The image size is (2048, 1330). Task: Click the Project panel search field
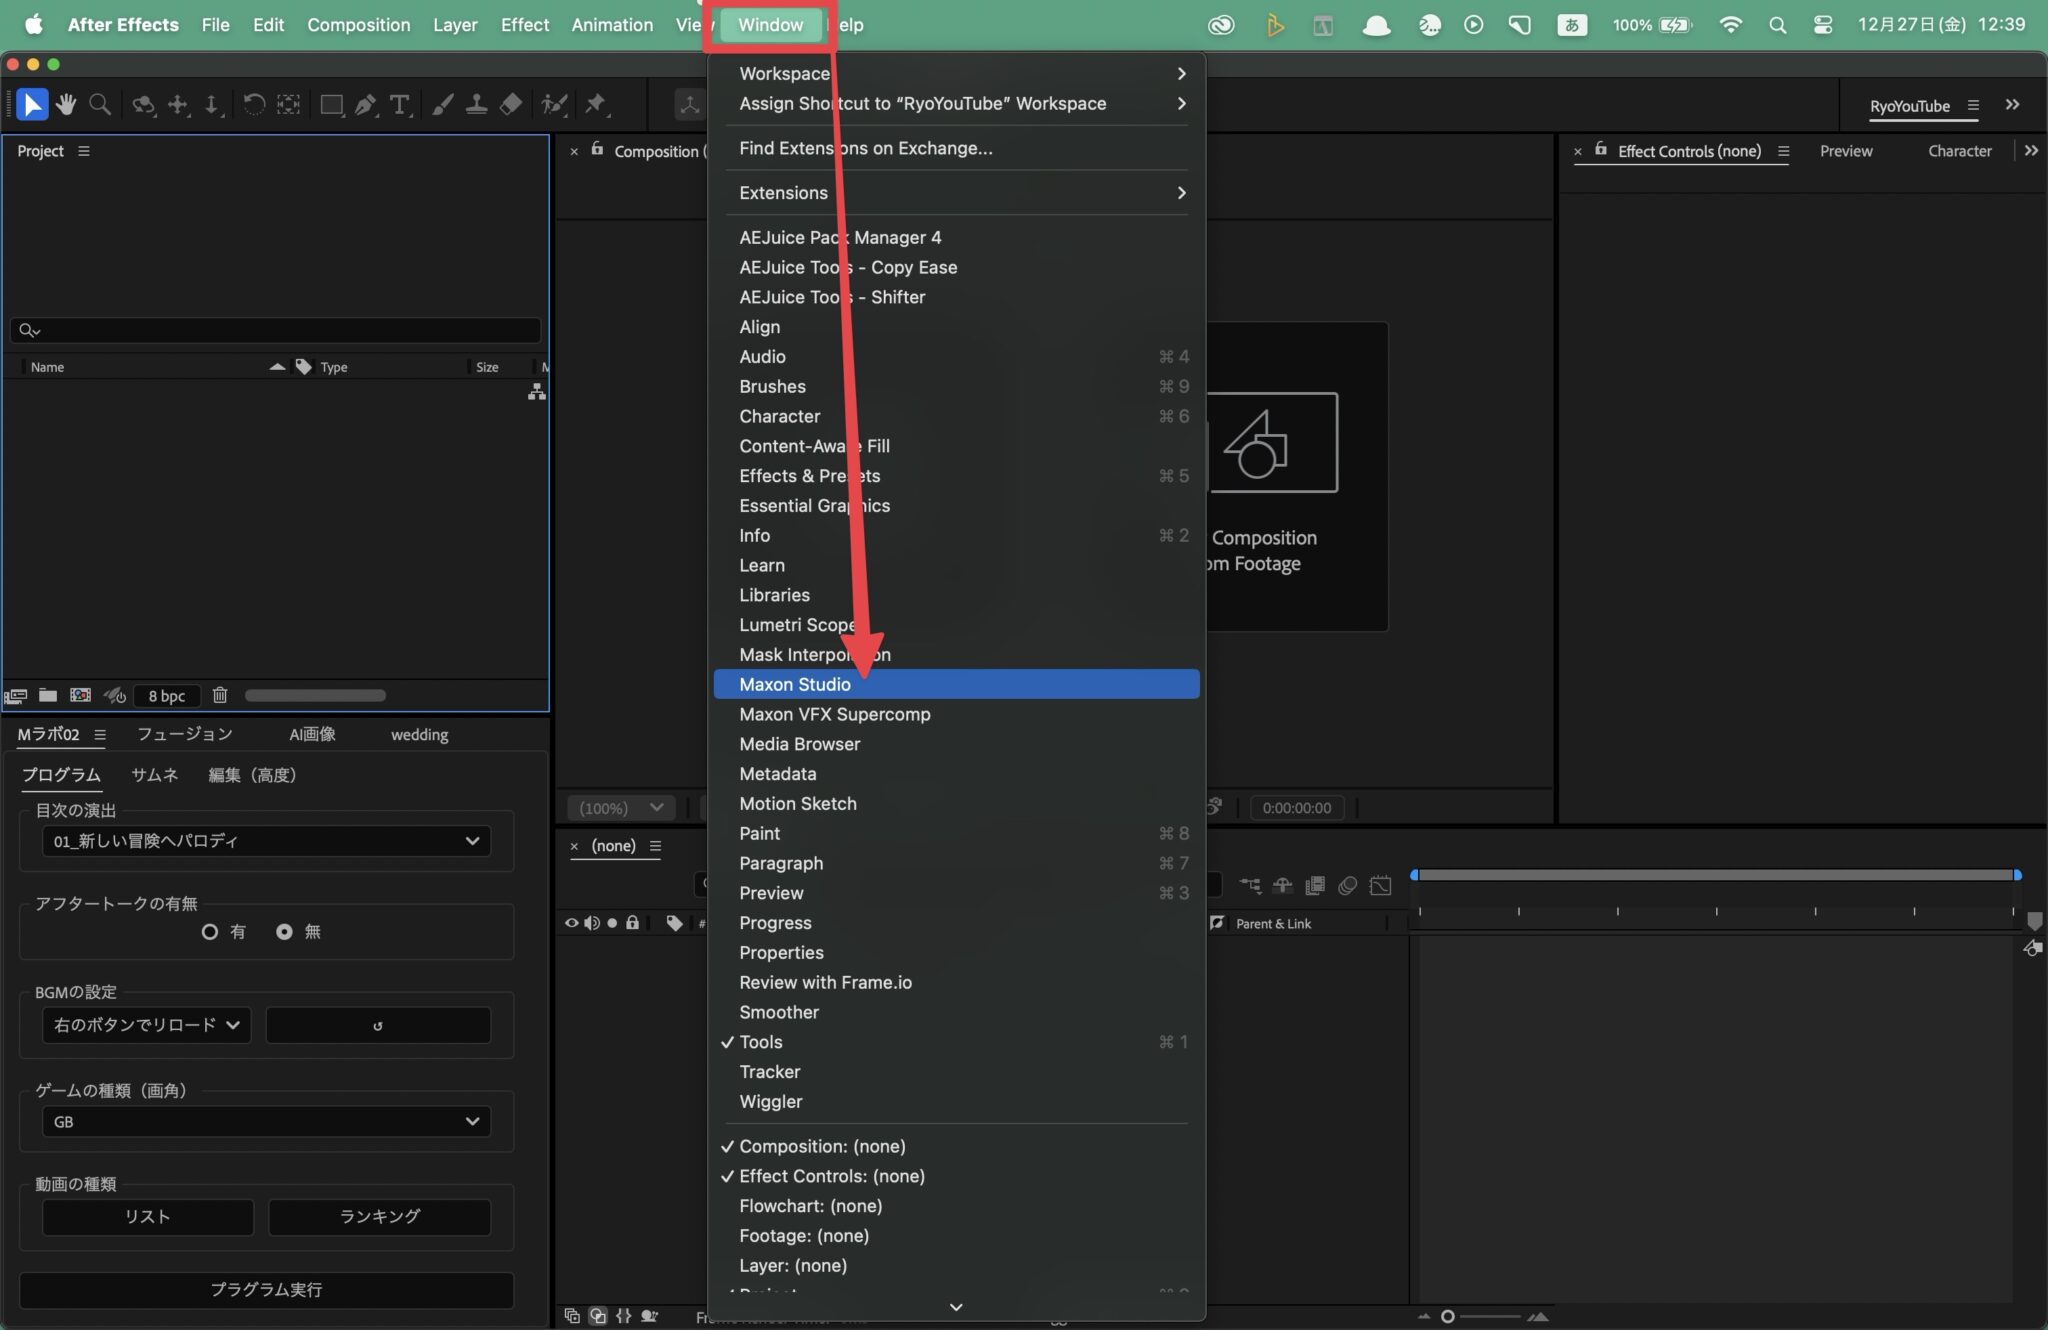tap(275, 330)
